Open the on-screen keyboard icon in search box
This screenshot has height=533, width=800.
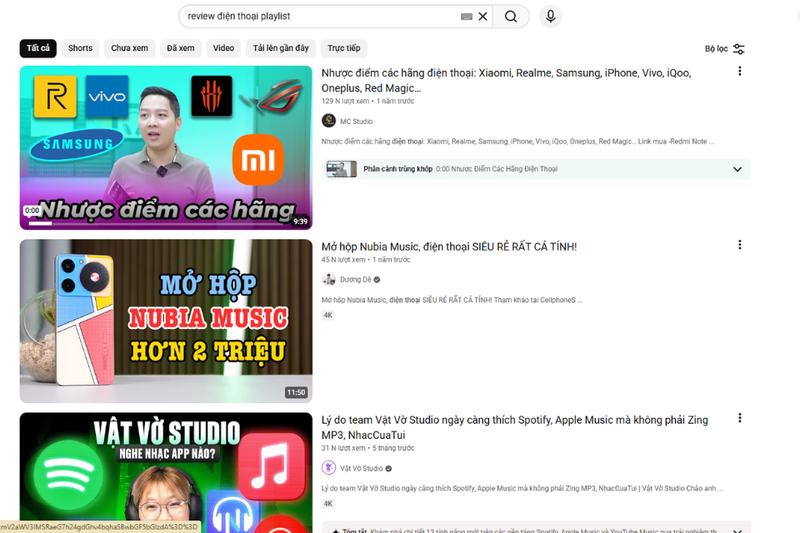(x=466, y=16)
